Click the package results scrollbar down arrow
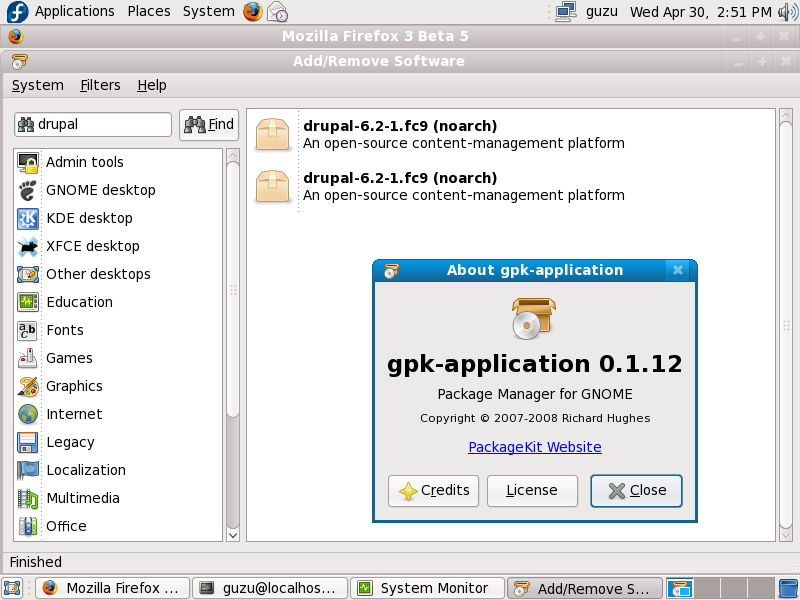The height and width of the screenshot is (600, 800). pos(786,535)
